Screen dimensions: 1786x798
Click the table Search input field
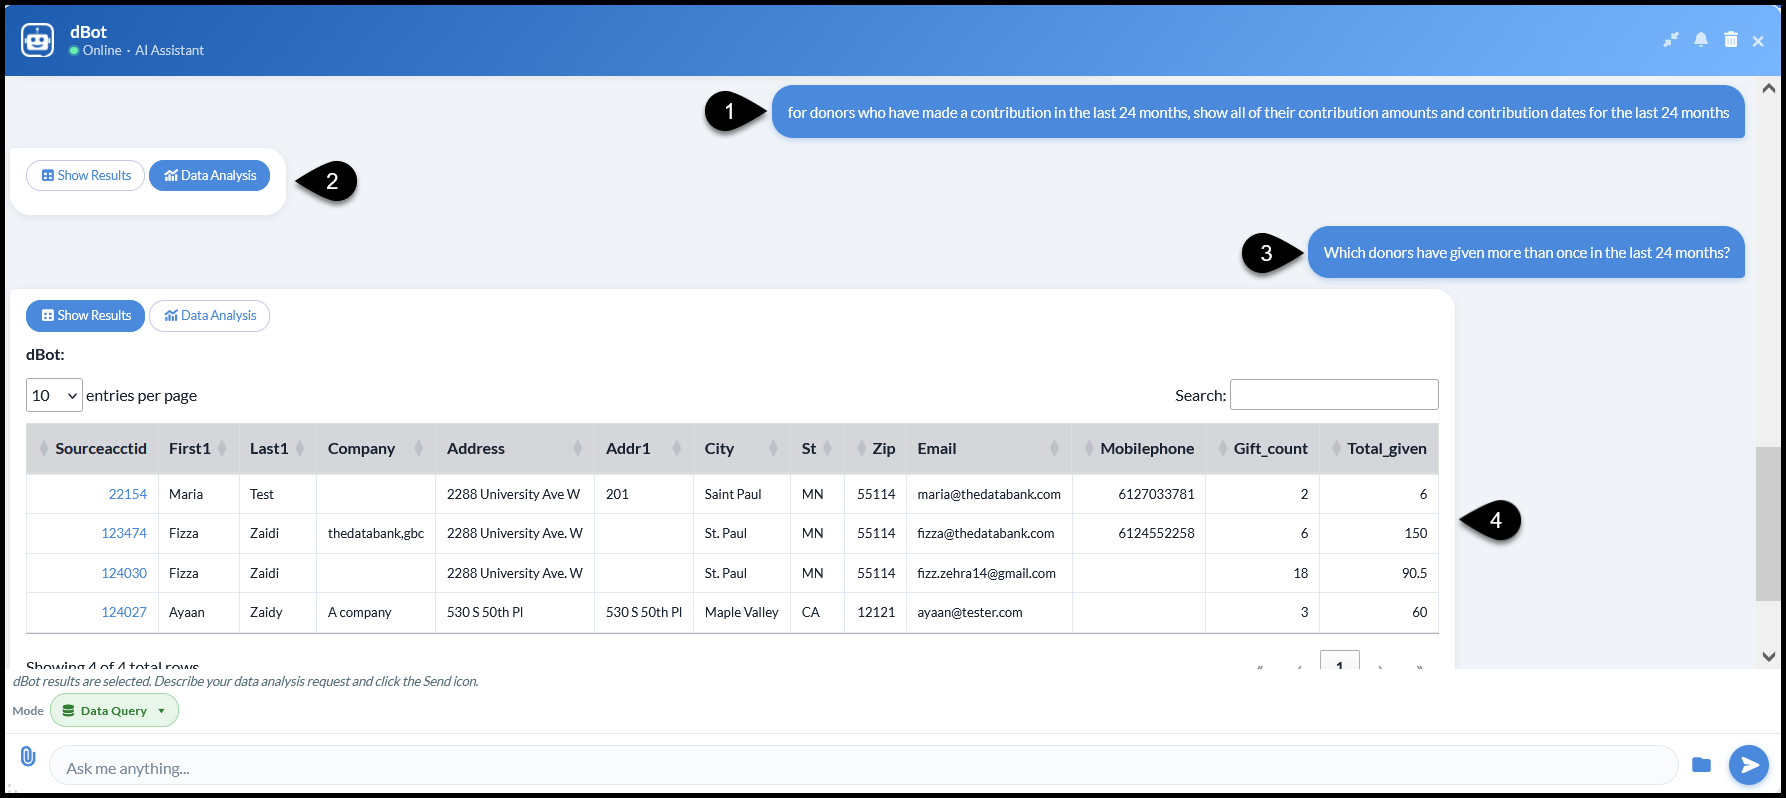point(1334,395)
